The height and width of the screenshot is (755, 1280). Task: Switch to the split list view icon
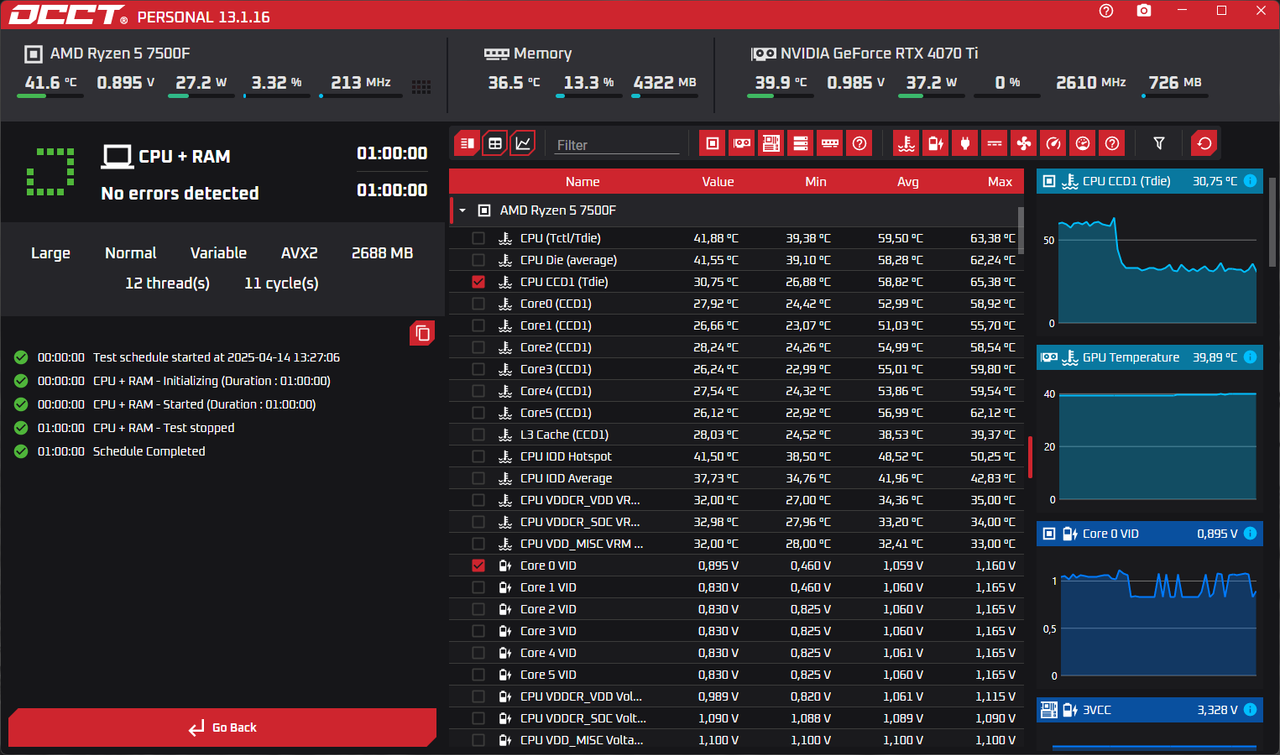(x=466, y=143)
